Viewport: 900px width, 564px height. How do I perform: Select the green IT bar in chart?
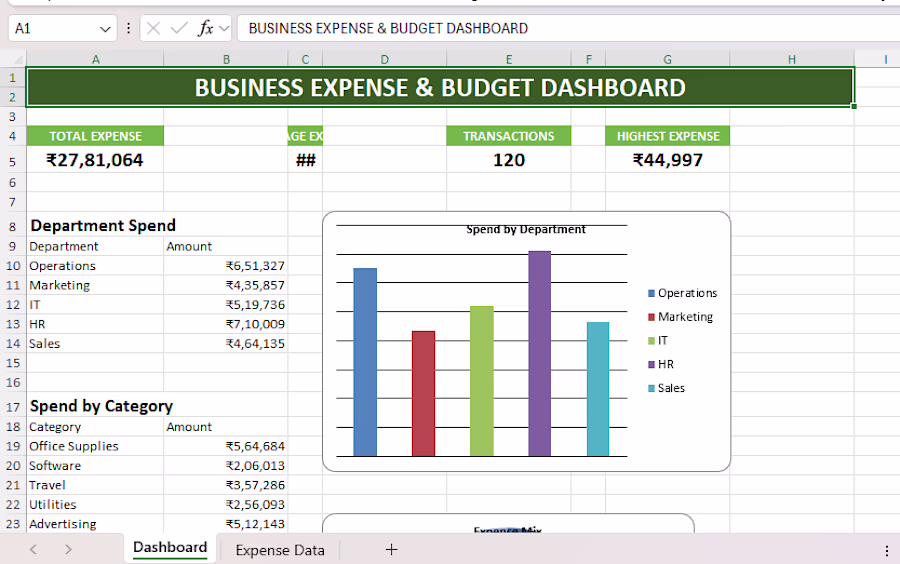(x=482, y=381)
